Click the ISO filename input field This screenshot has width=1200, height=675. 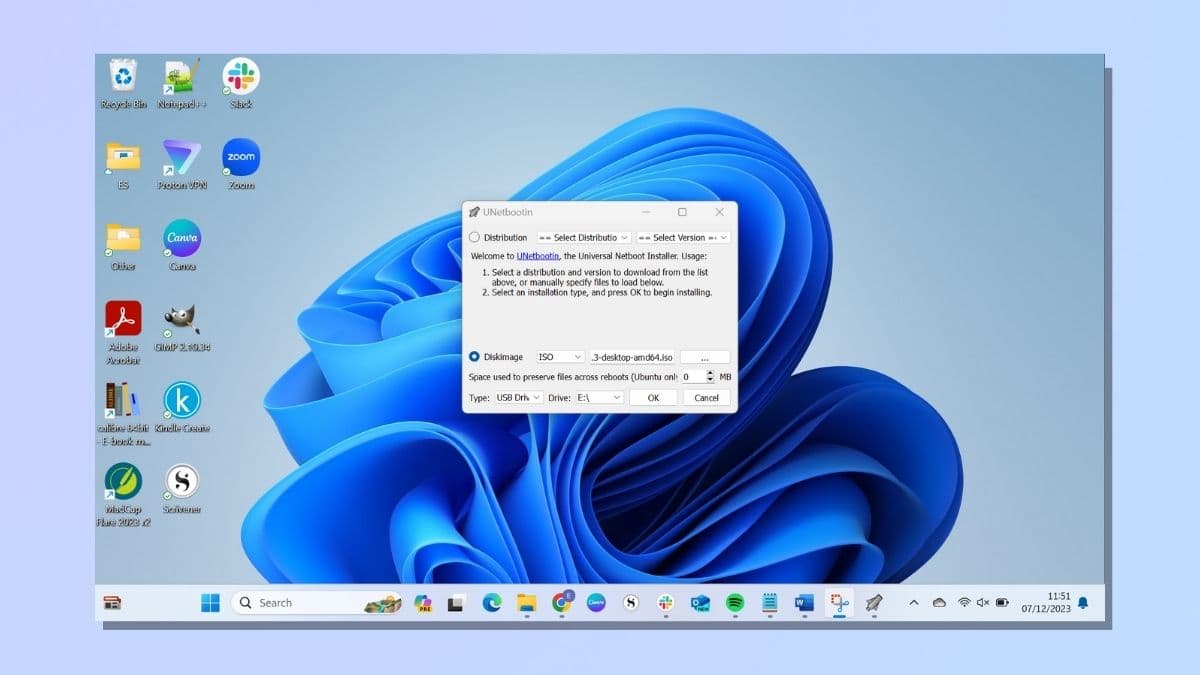[x=632, y=357]
